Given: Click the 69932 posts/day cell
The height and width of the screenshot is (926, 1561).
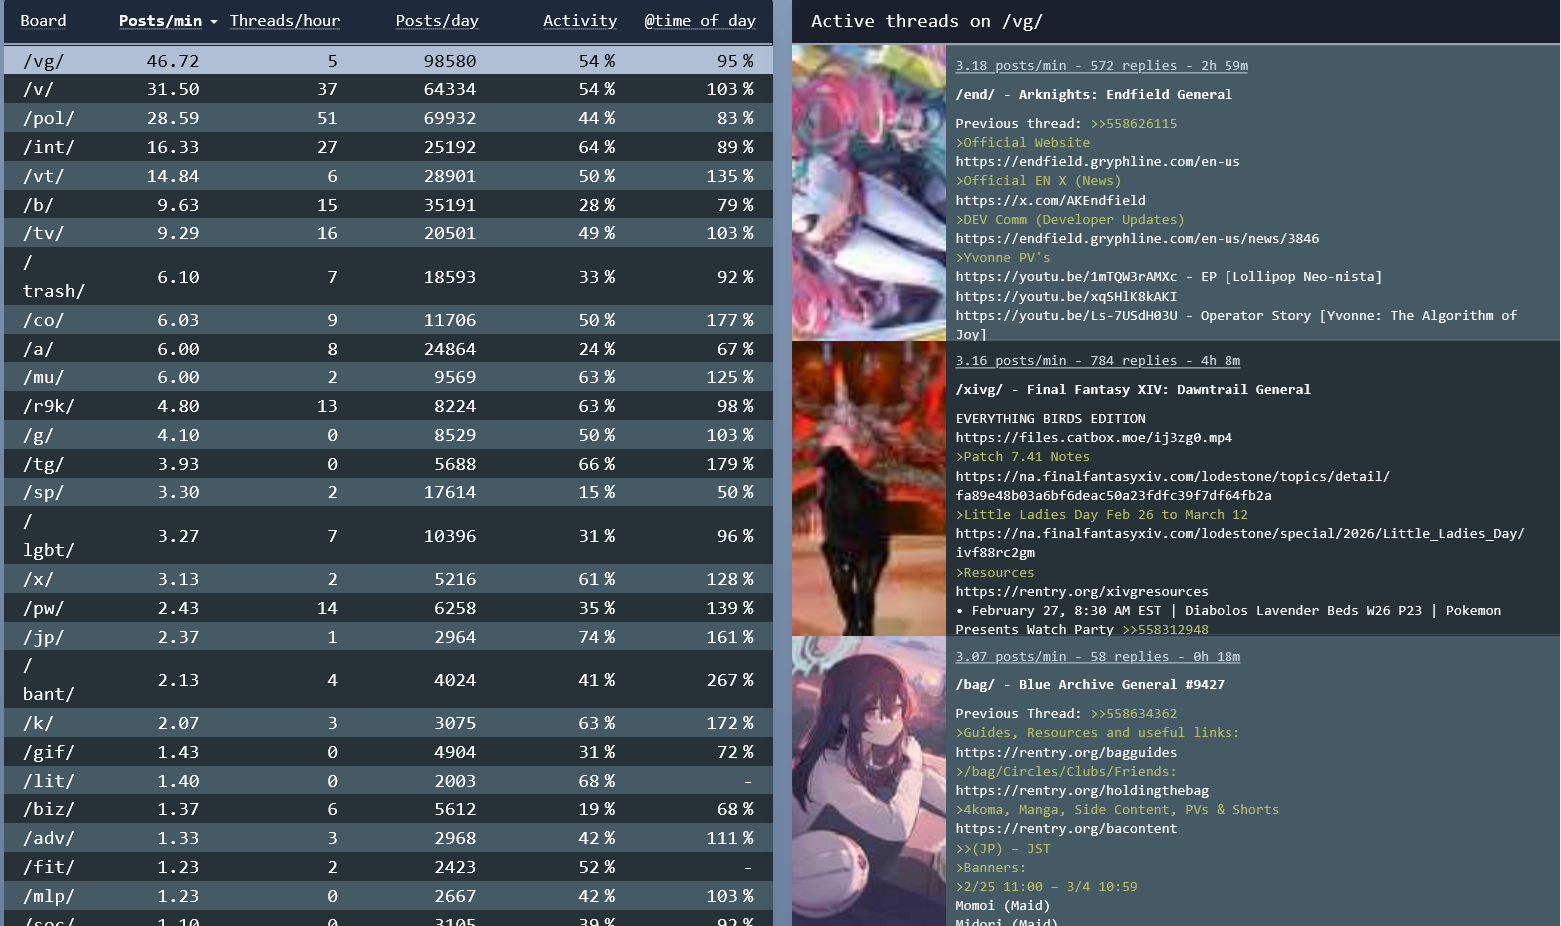Looking at the screenshot, I should pyautogui.click(x=450, y=118).
